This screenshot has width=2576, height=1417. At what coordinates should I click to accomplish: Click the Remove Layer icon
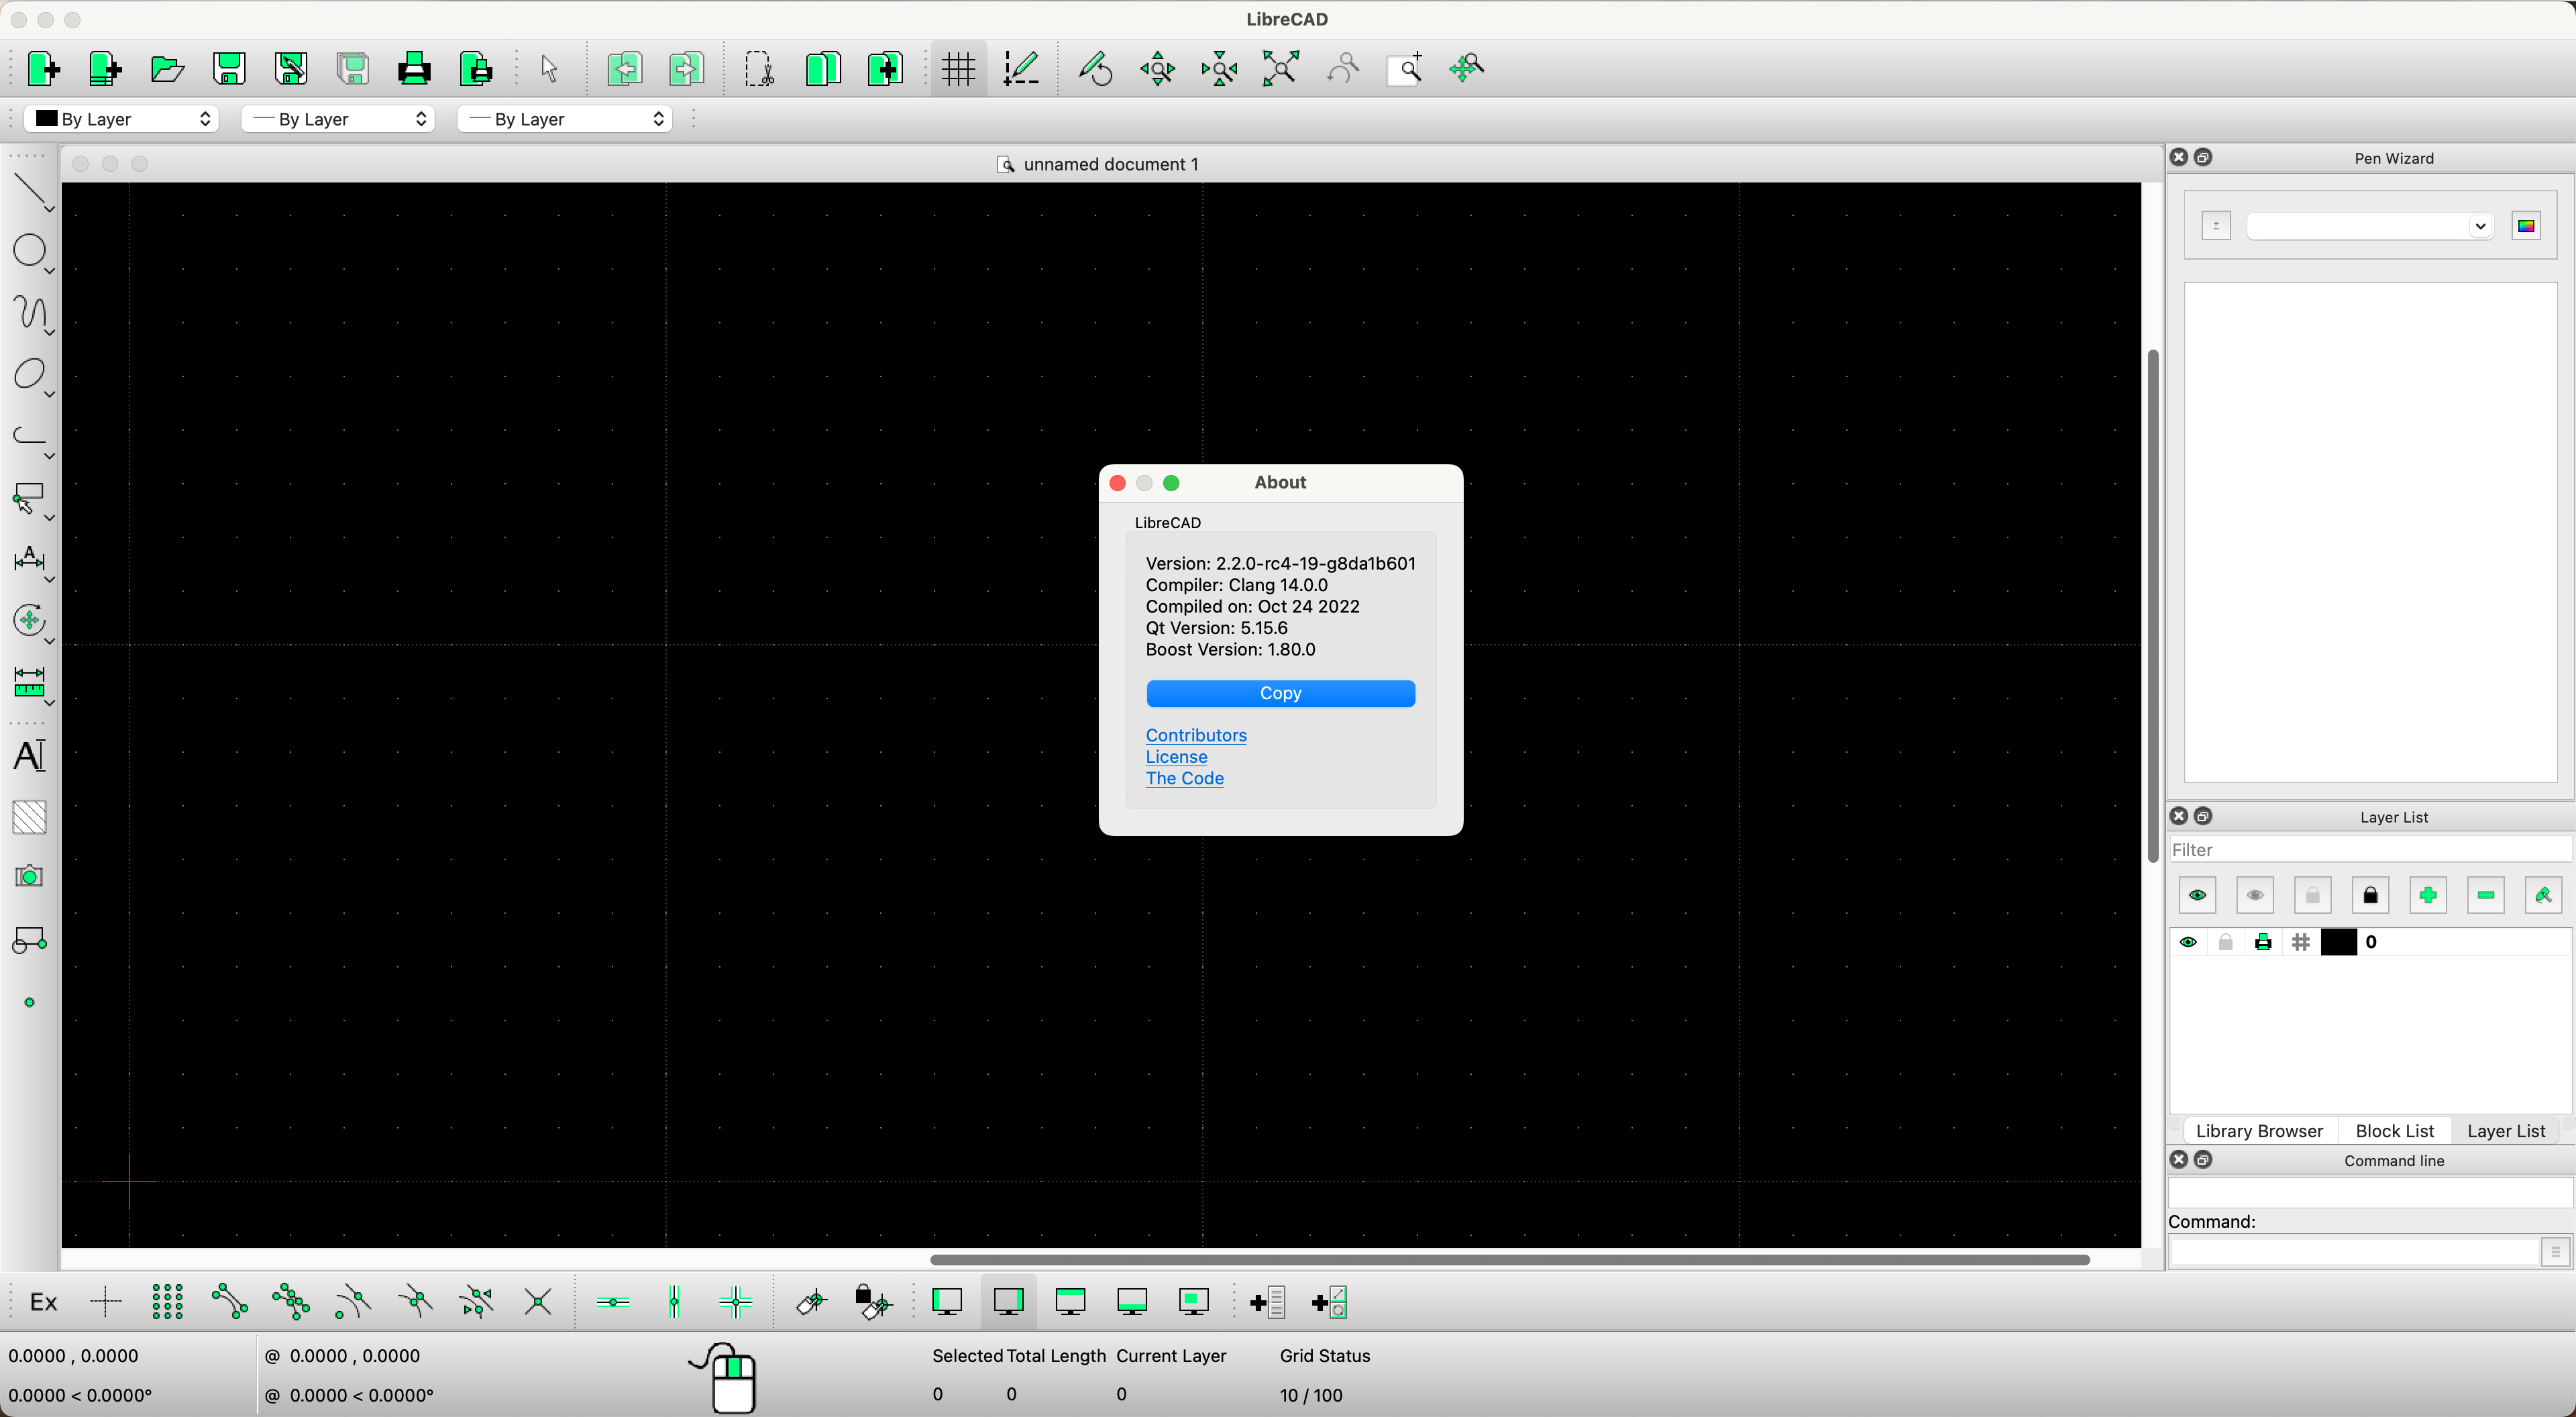point(2486,894)
